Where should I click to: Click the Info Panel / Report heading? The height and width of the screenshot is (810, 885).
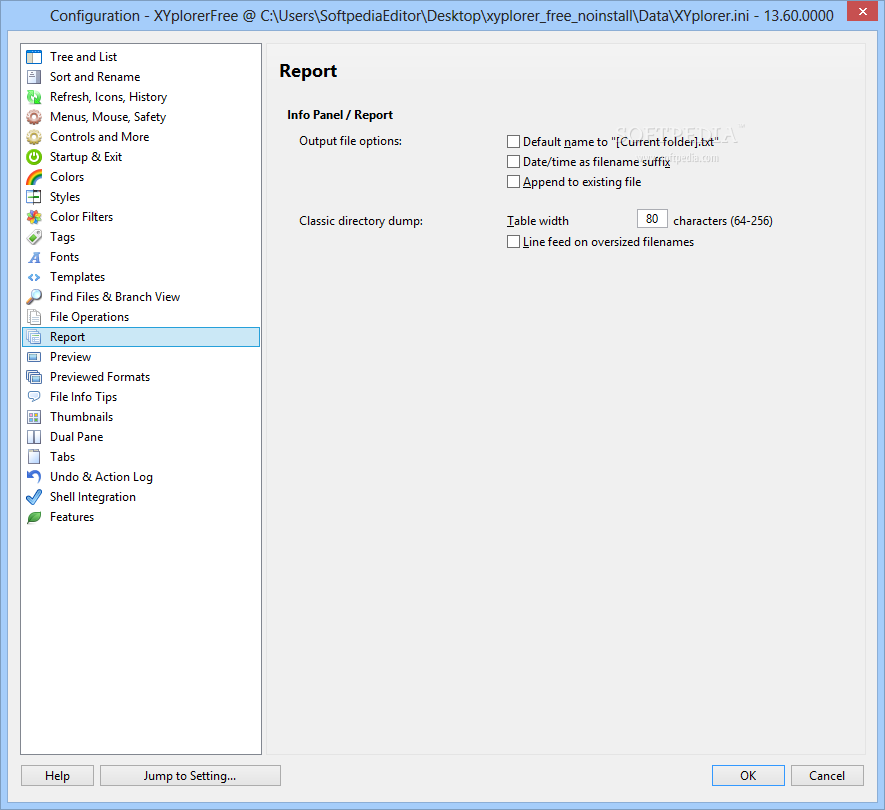pos(340,115)
